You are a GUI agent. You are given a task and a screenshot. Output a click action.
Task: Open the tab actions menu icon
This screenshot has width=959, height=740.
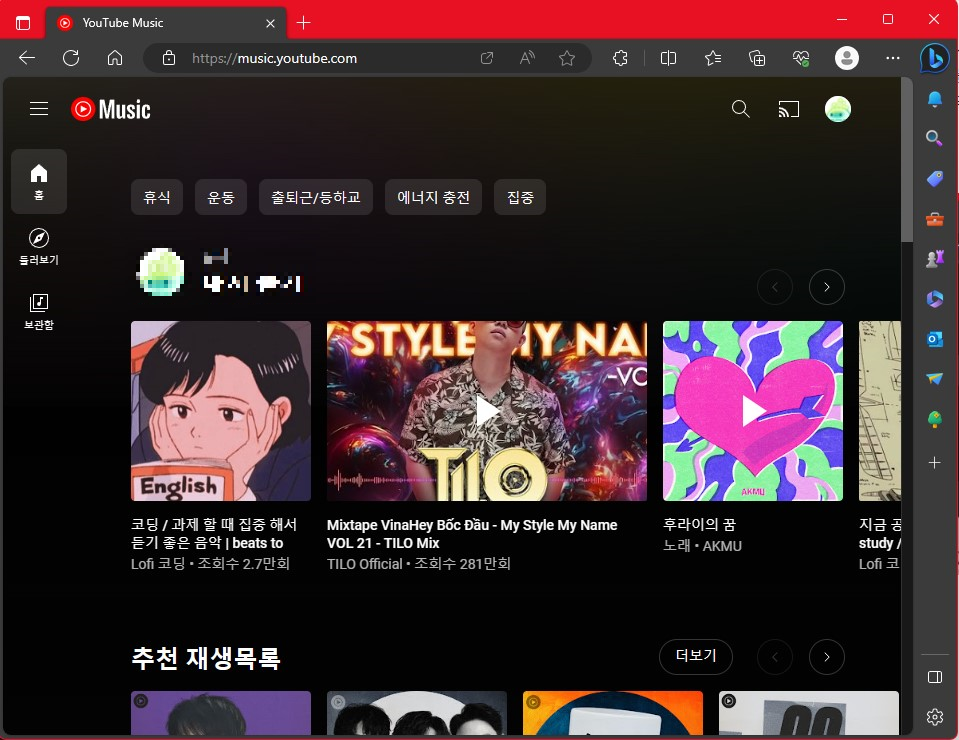pos(23,23)
